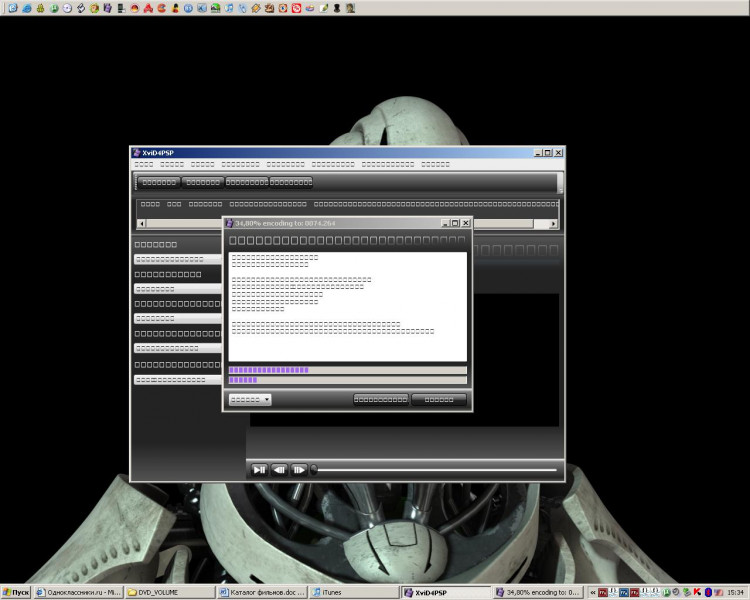
Task: Click the task list's right scroll arrow
Action: tap(553, 224)
